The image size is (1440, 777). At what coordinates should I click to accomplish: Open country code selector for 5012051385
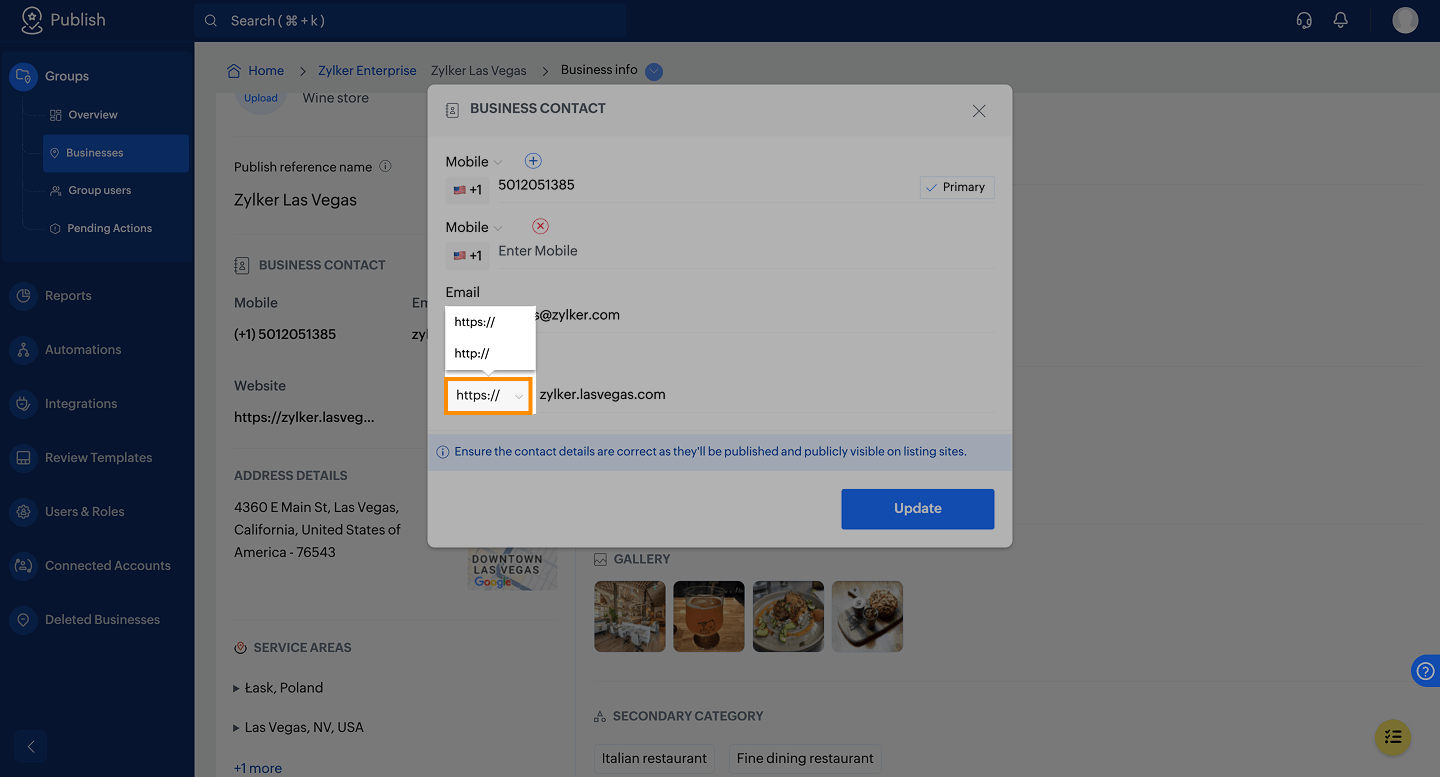click(x=467, y=190)
